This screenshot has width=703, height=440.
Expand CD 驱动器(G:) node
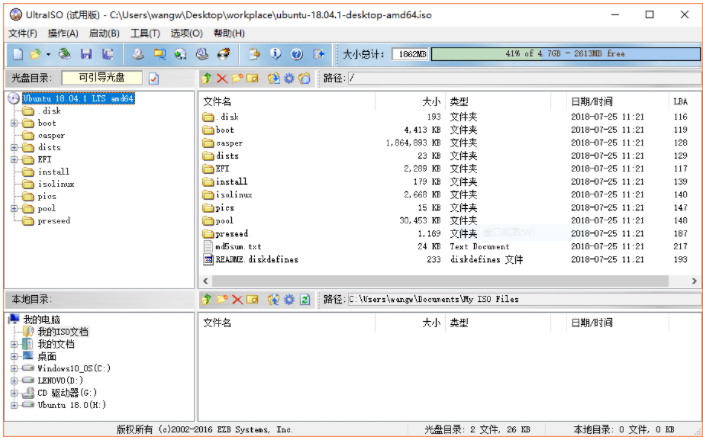pyautogui.click(x=14, y=393)
